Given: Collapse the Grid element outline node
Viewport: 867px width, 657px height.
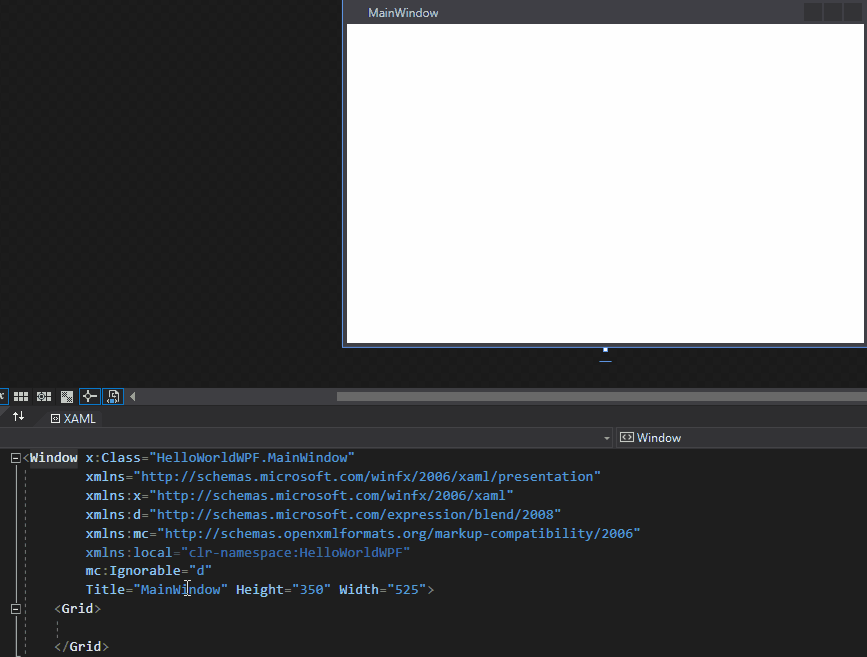Looking at the screenshot, I should [15, 609].
